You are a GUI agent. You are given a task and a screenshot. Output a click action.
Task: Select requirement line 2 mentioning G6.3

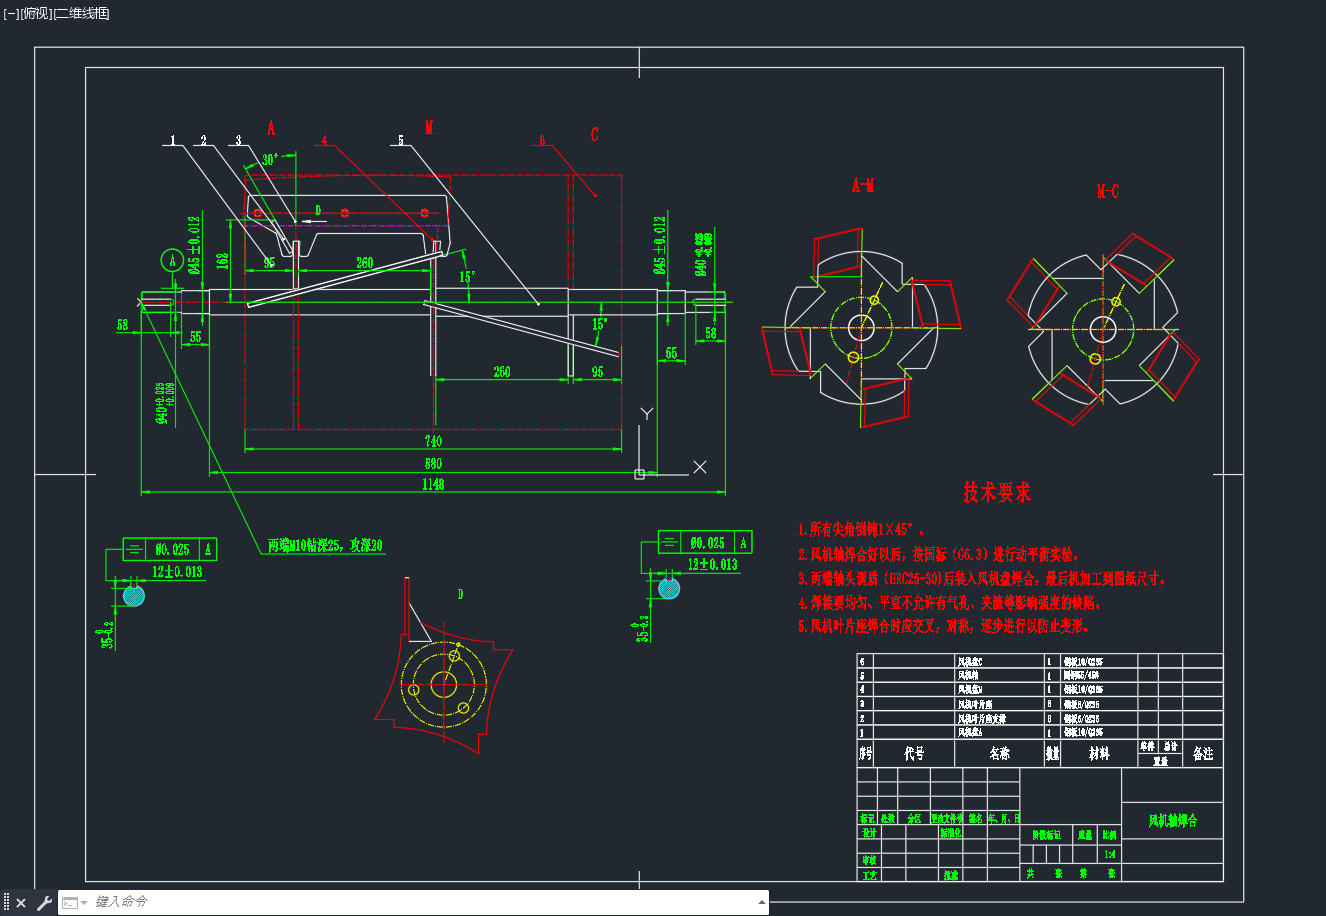coord(938,554)
